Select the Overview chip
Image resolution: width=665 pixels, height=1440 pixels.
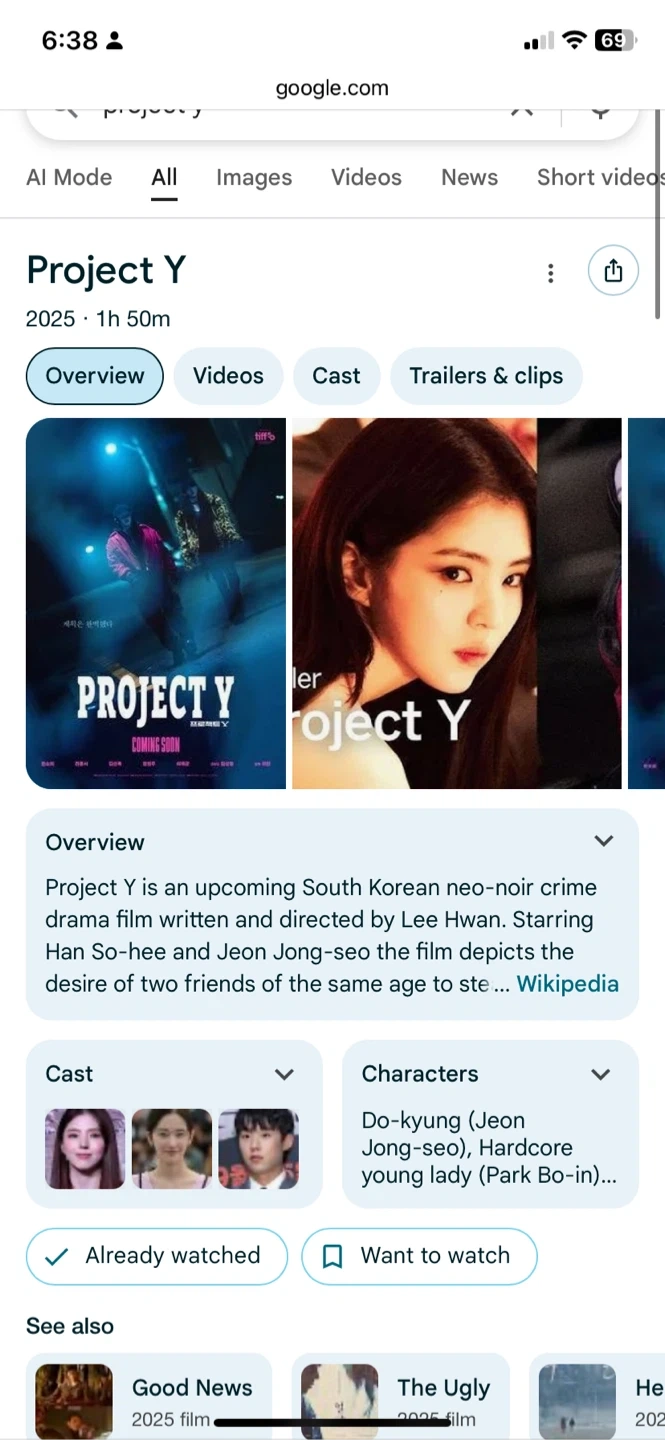tap(95, 376)
